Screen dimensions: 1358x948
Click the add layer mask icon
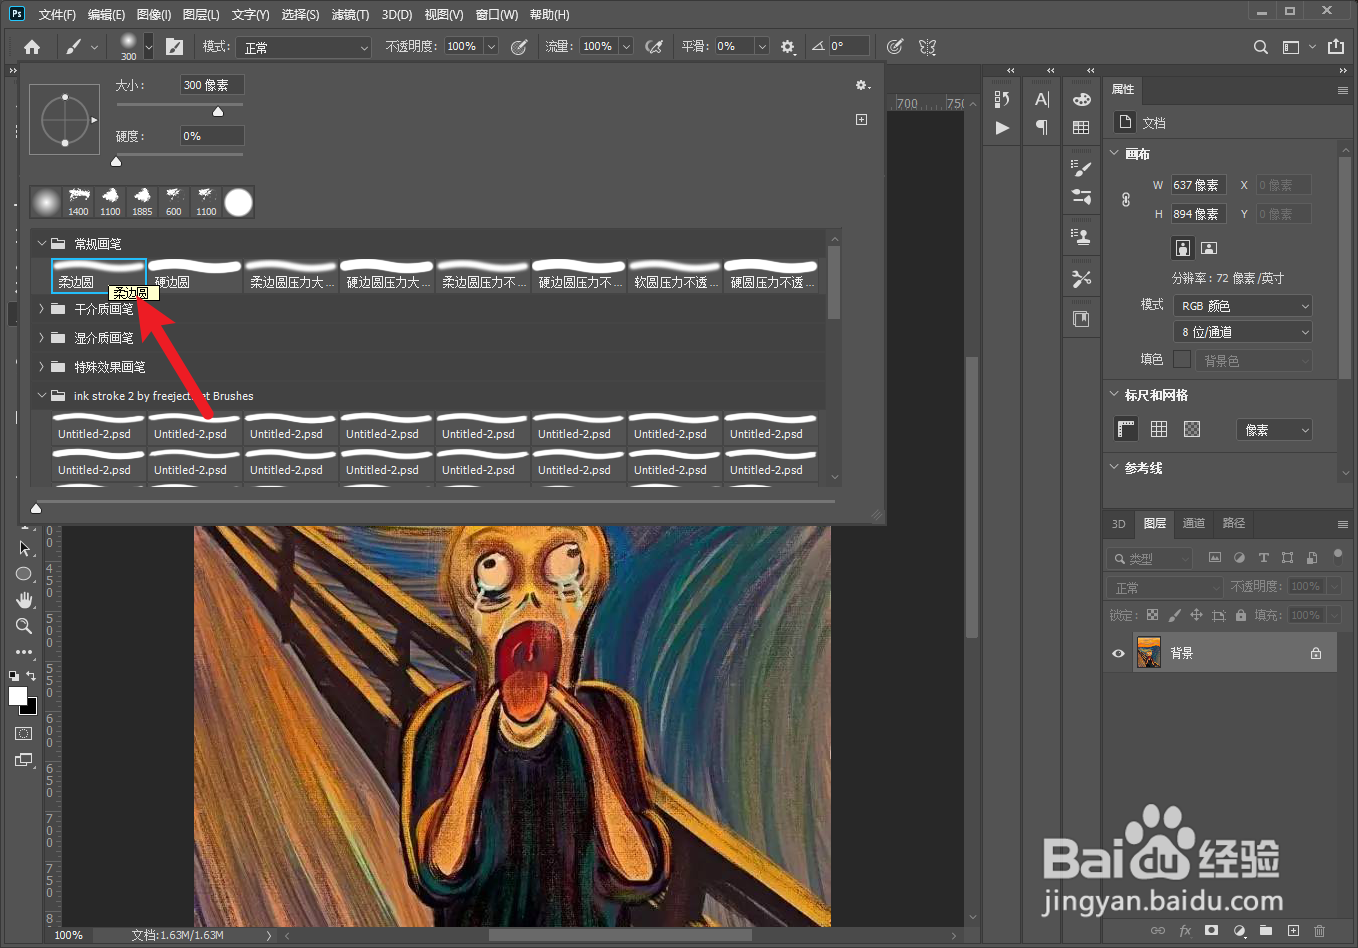pyautogui.click(x=1211, y=930)
